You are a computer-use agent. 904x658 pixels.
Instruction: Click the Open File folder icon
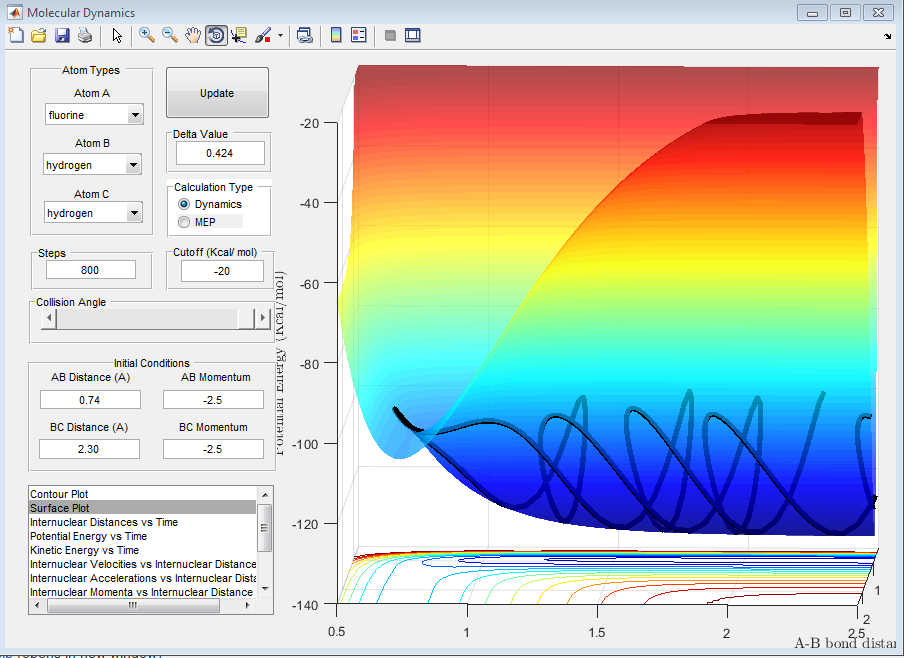tap(38, 36)
